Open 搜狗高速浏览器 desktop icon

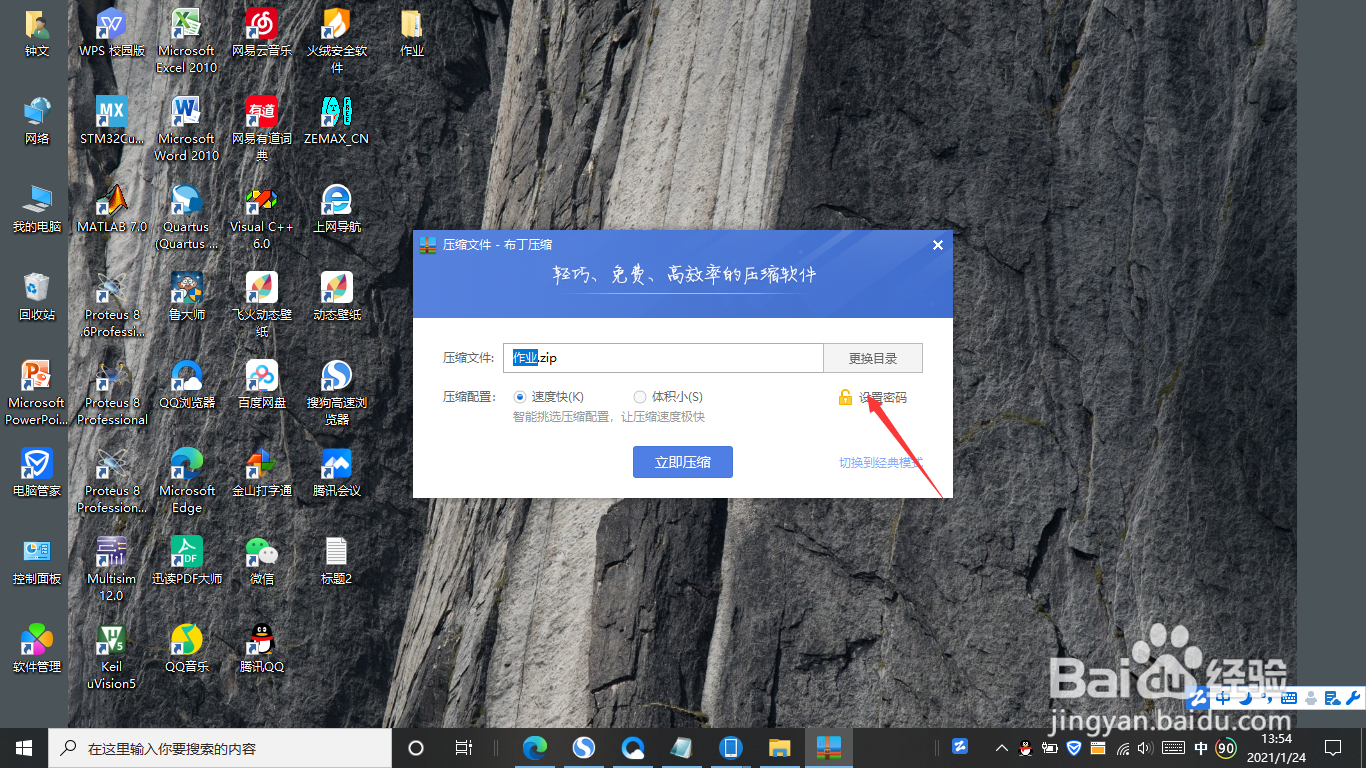[337, 392]
